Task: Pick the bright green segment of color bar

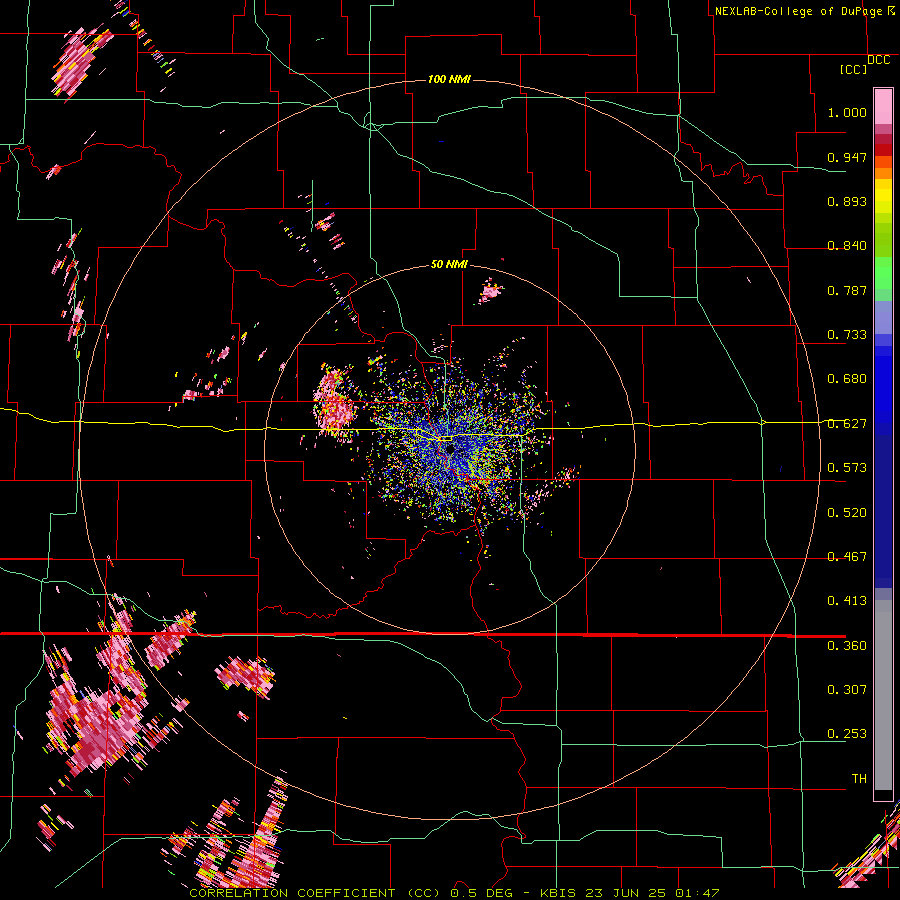Action: click(883, 273)
